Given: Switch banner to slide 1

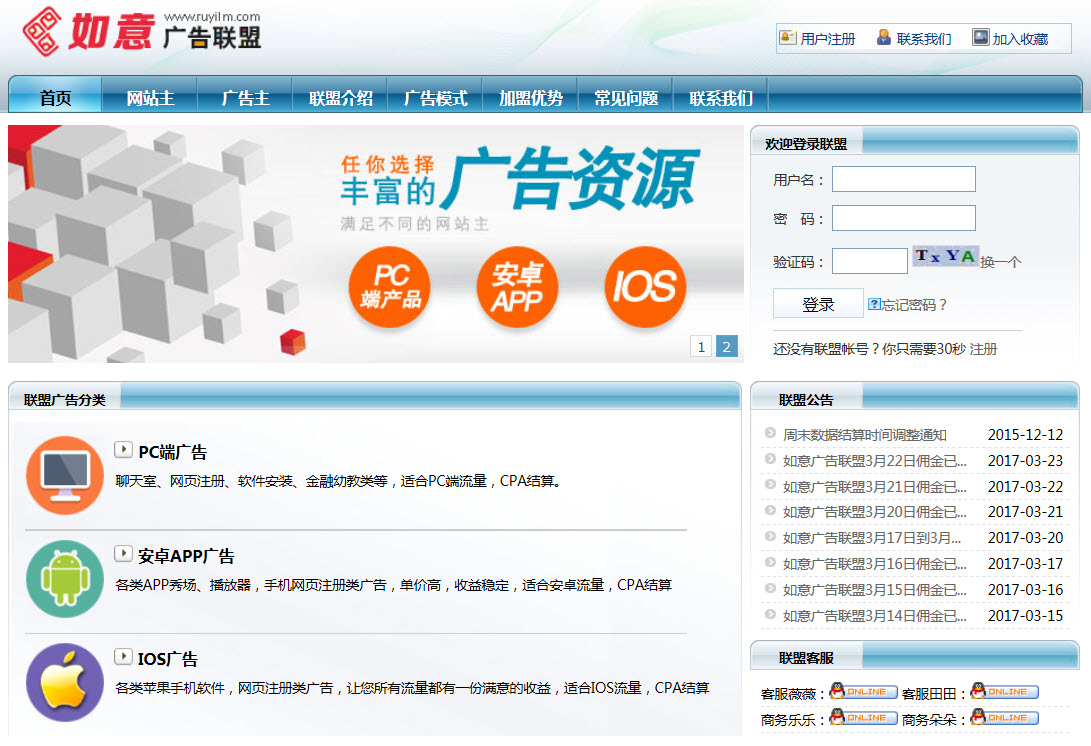Looking at the screenshot, I should click(701, 347).
